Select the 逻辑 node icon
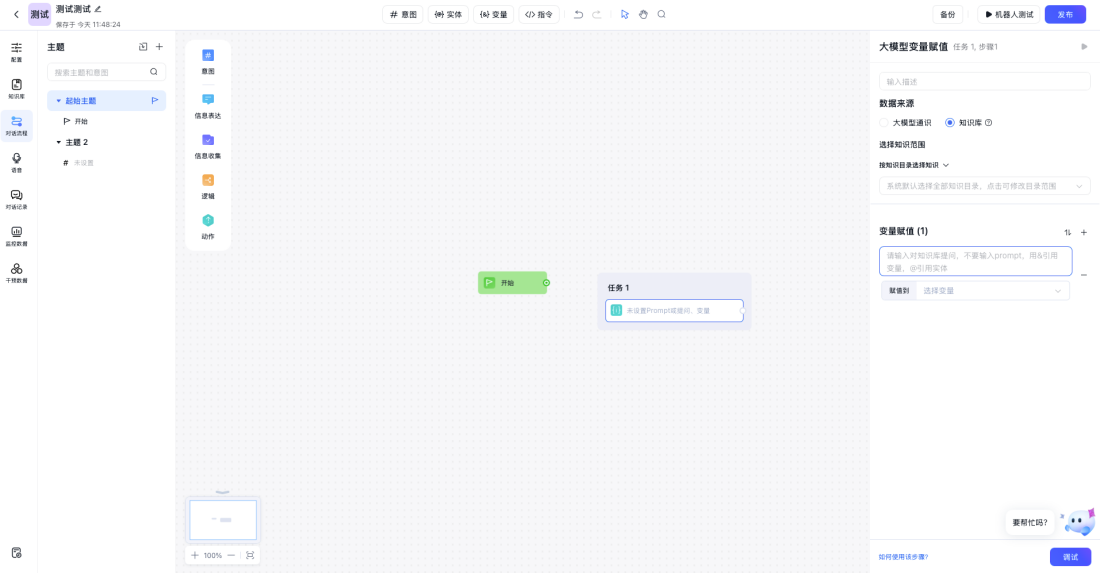Screen dimensions: 1100x573 [208, 181]
